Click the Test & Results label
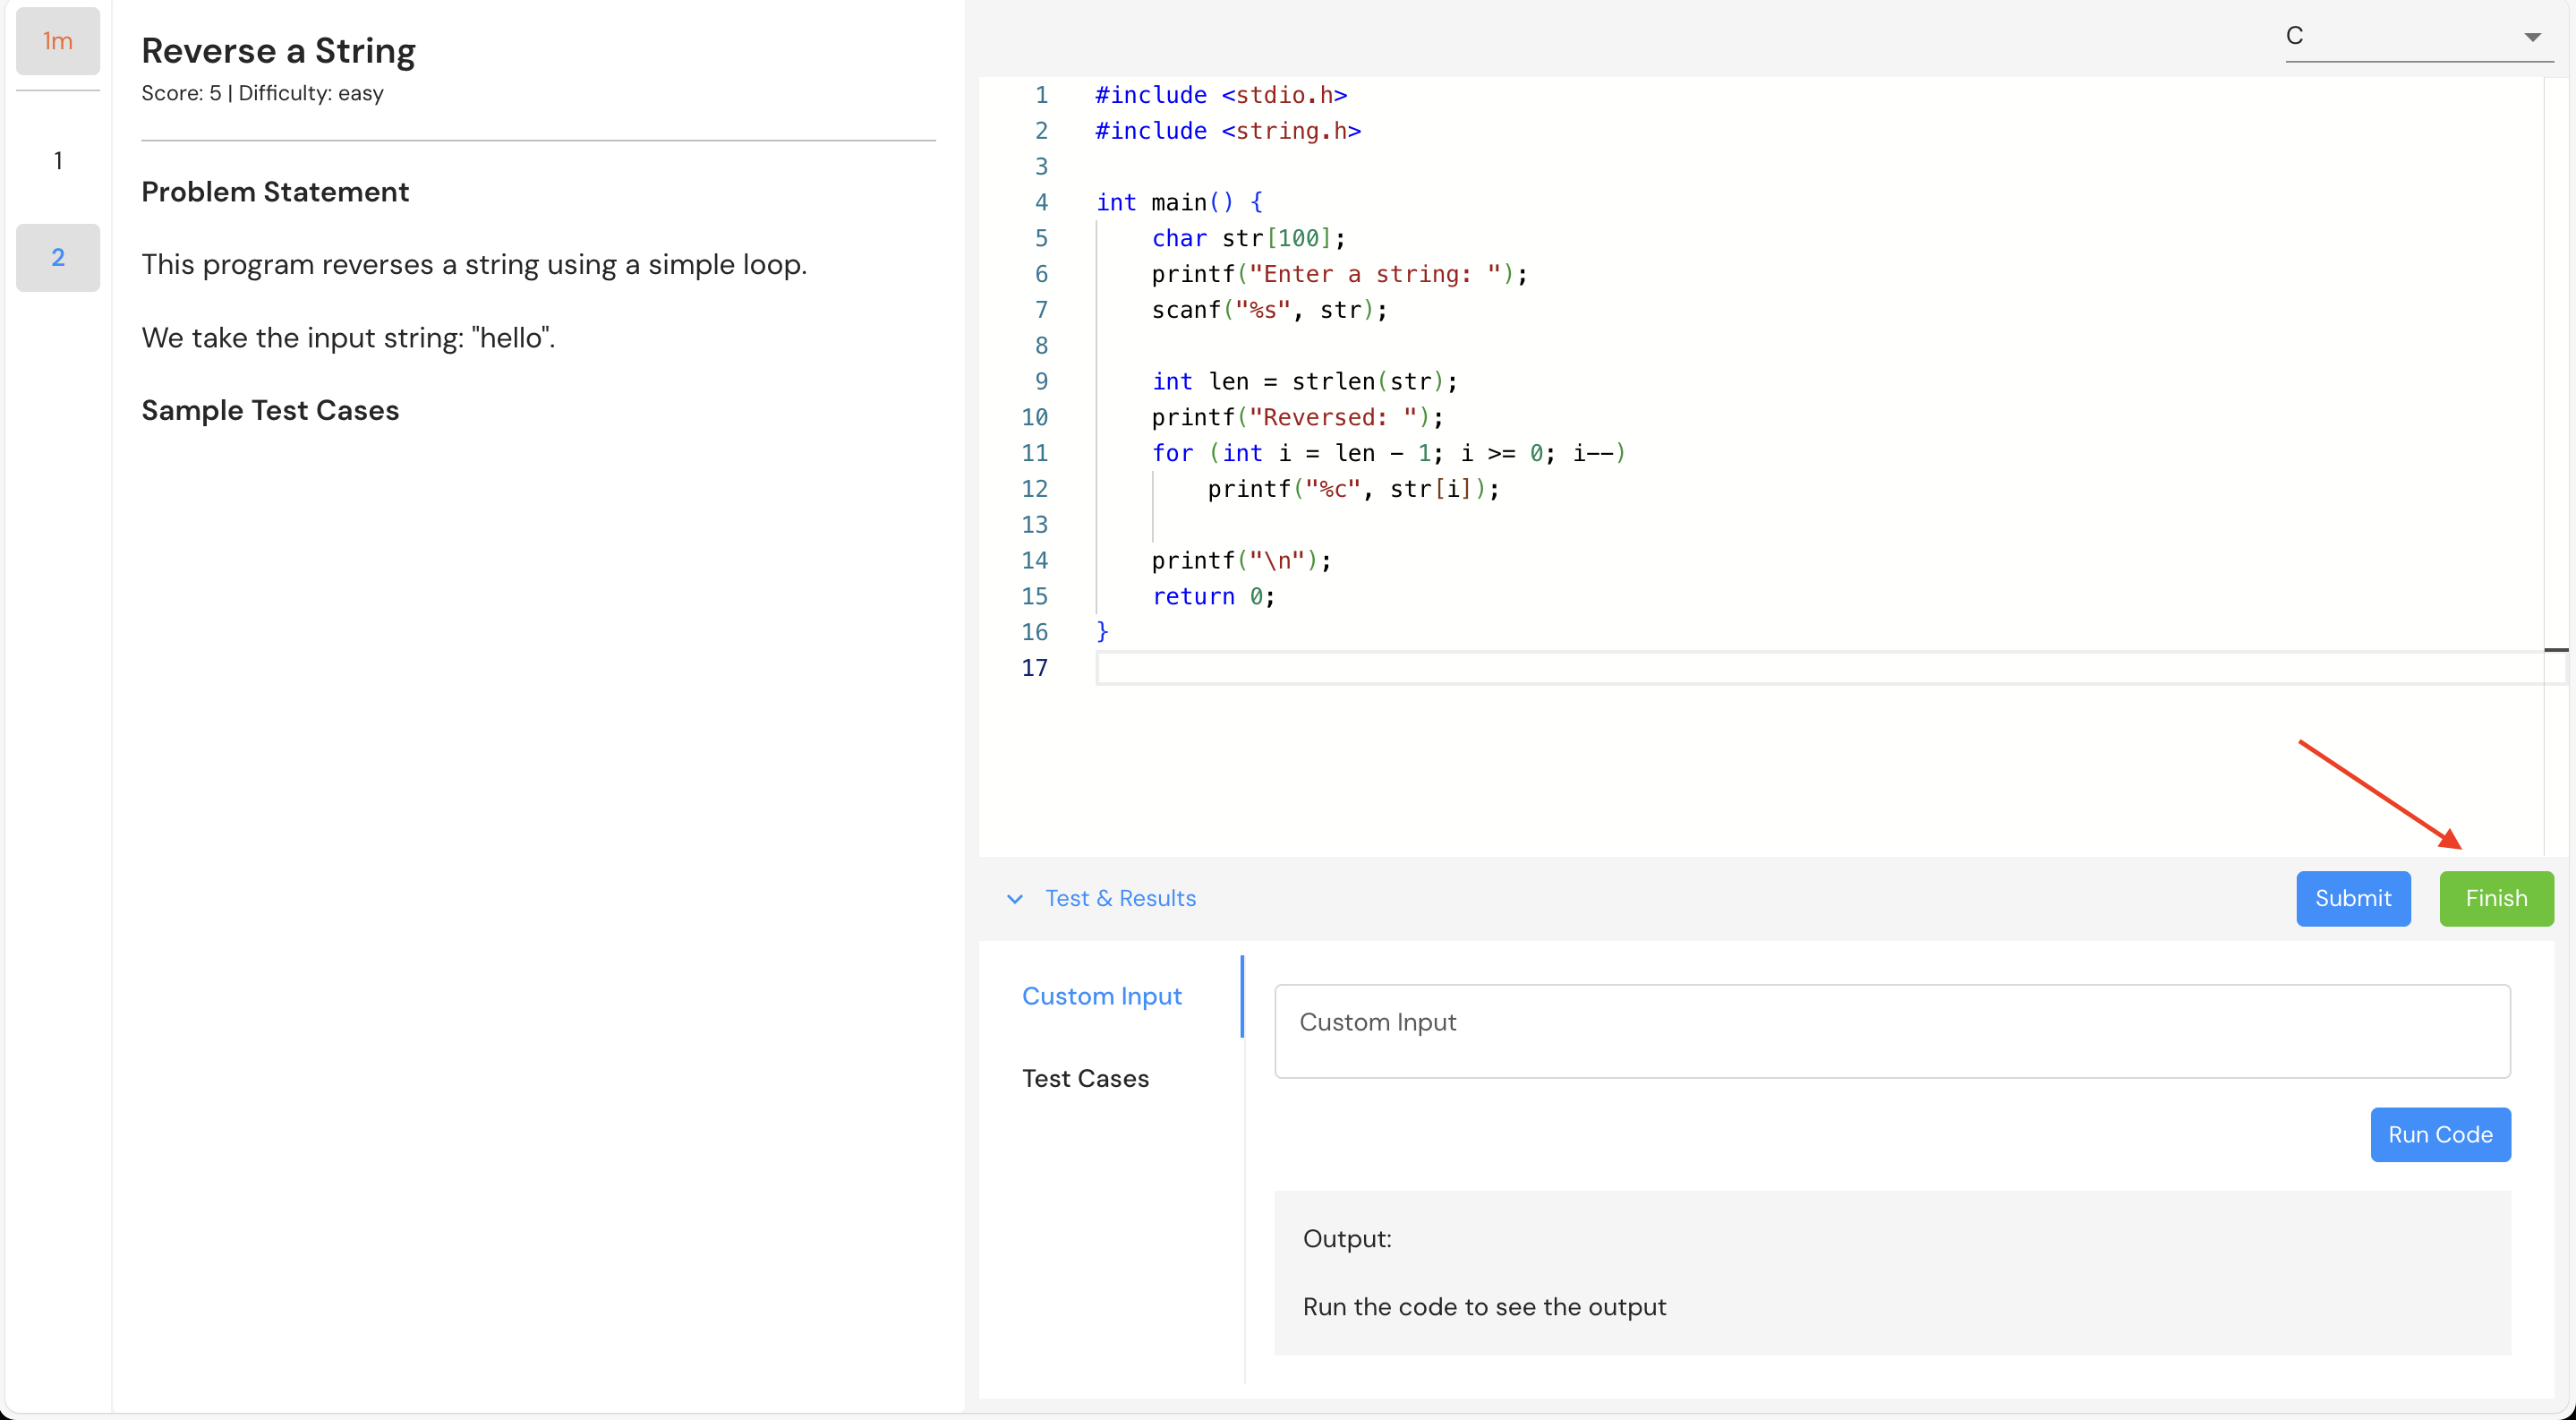2576x1420 pixels. pyautogui.click(x=1120, y=898)
